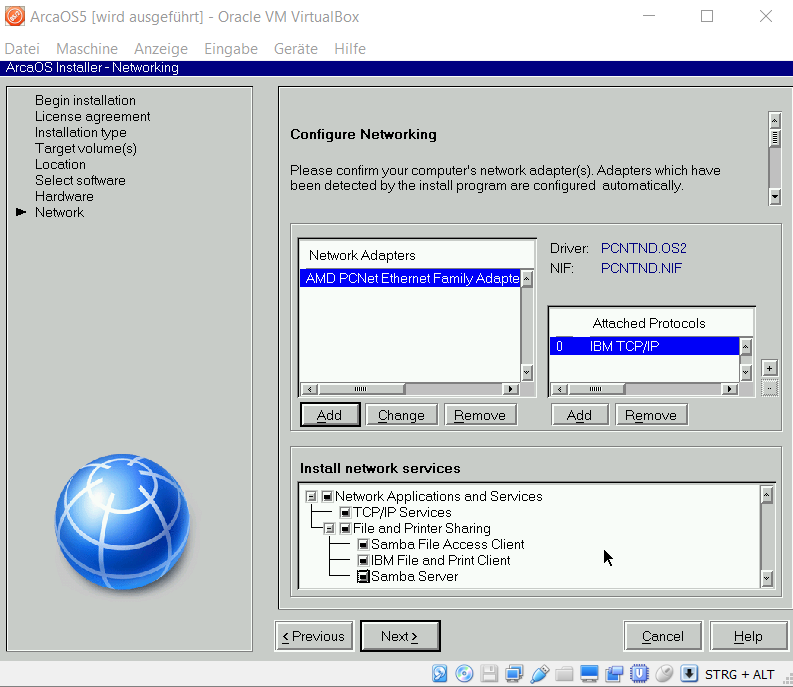The image size is (793, 687).
Task: Open the Eingabe menu
Action: pos(231,49)
